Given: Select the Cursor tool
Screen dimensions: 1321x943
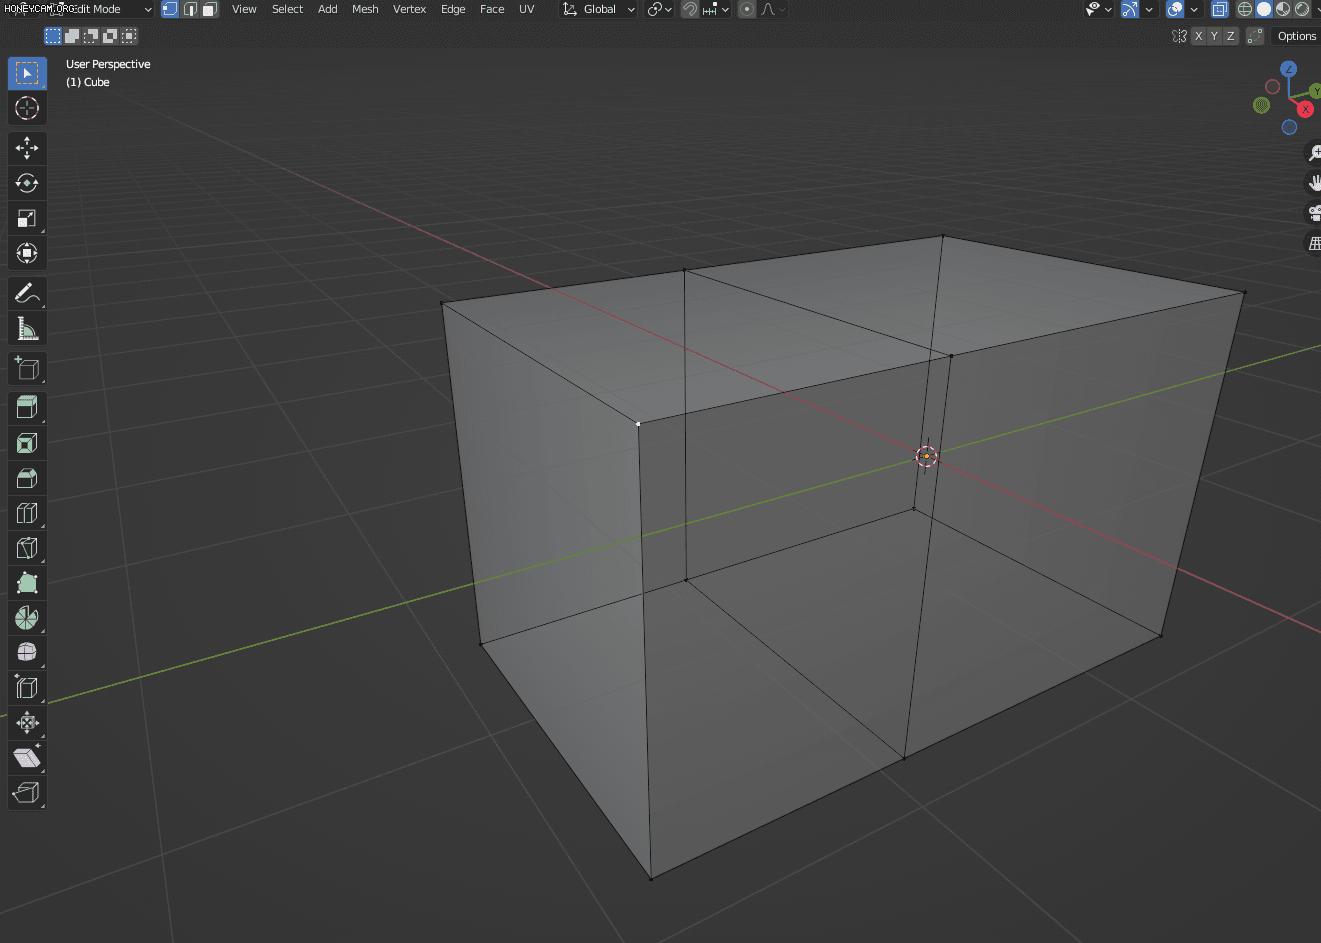Looking at the screenshot, I should [27, 108].
